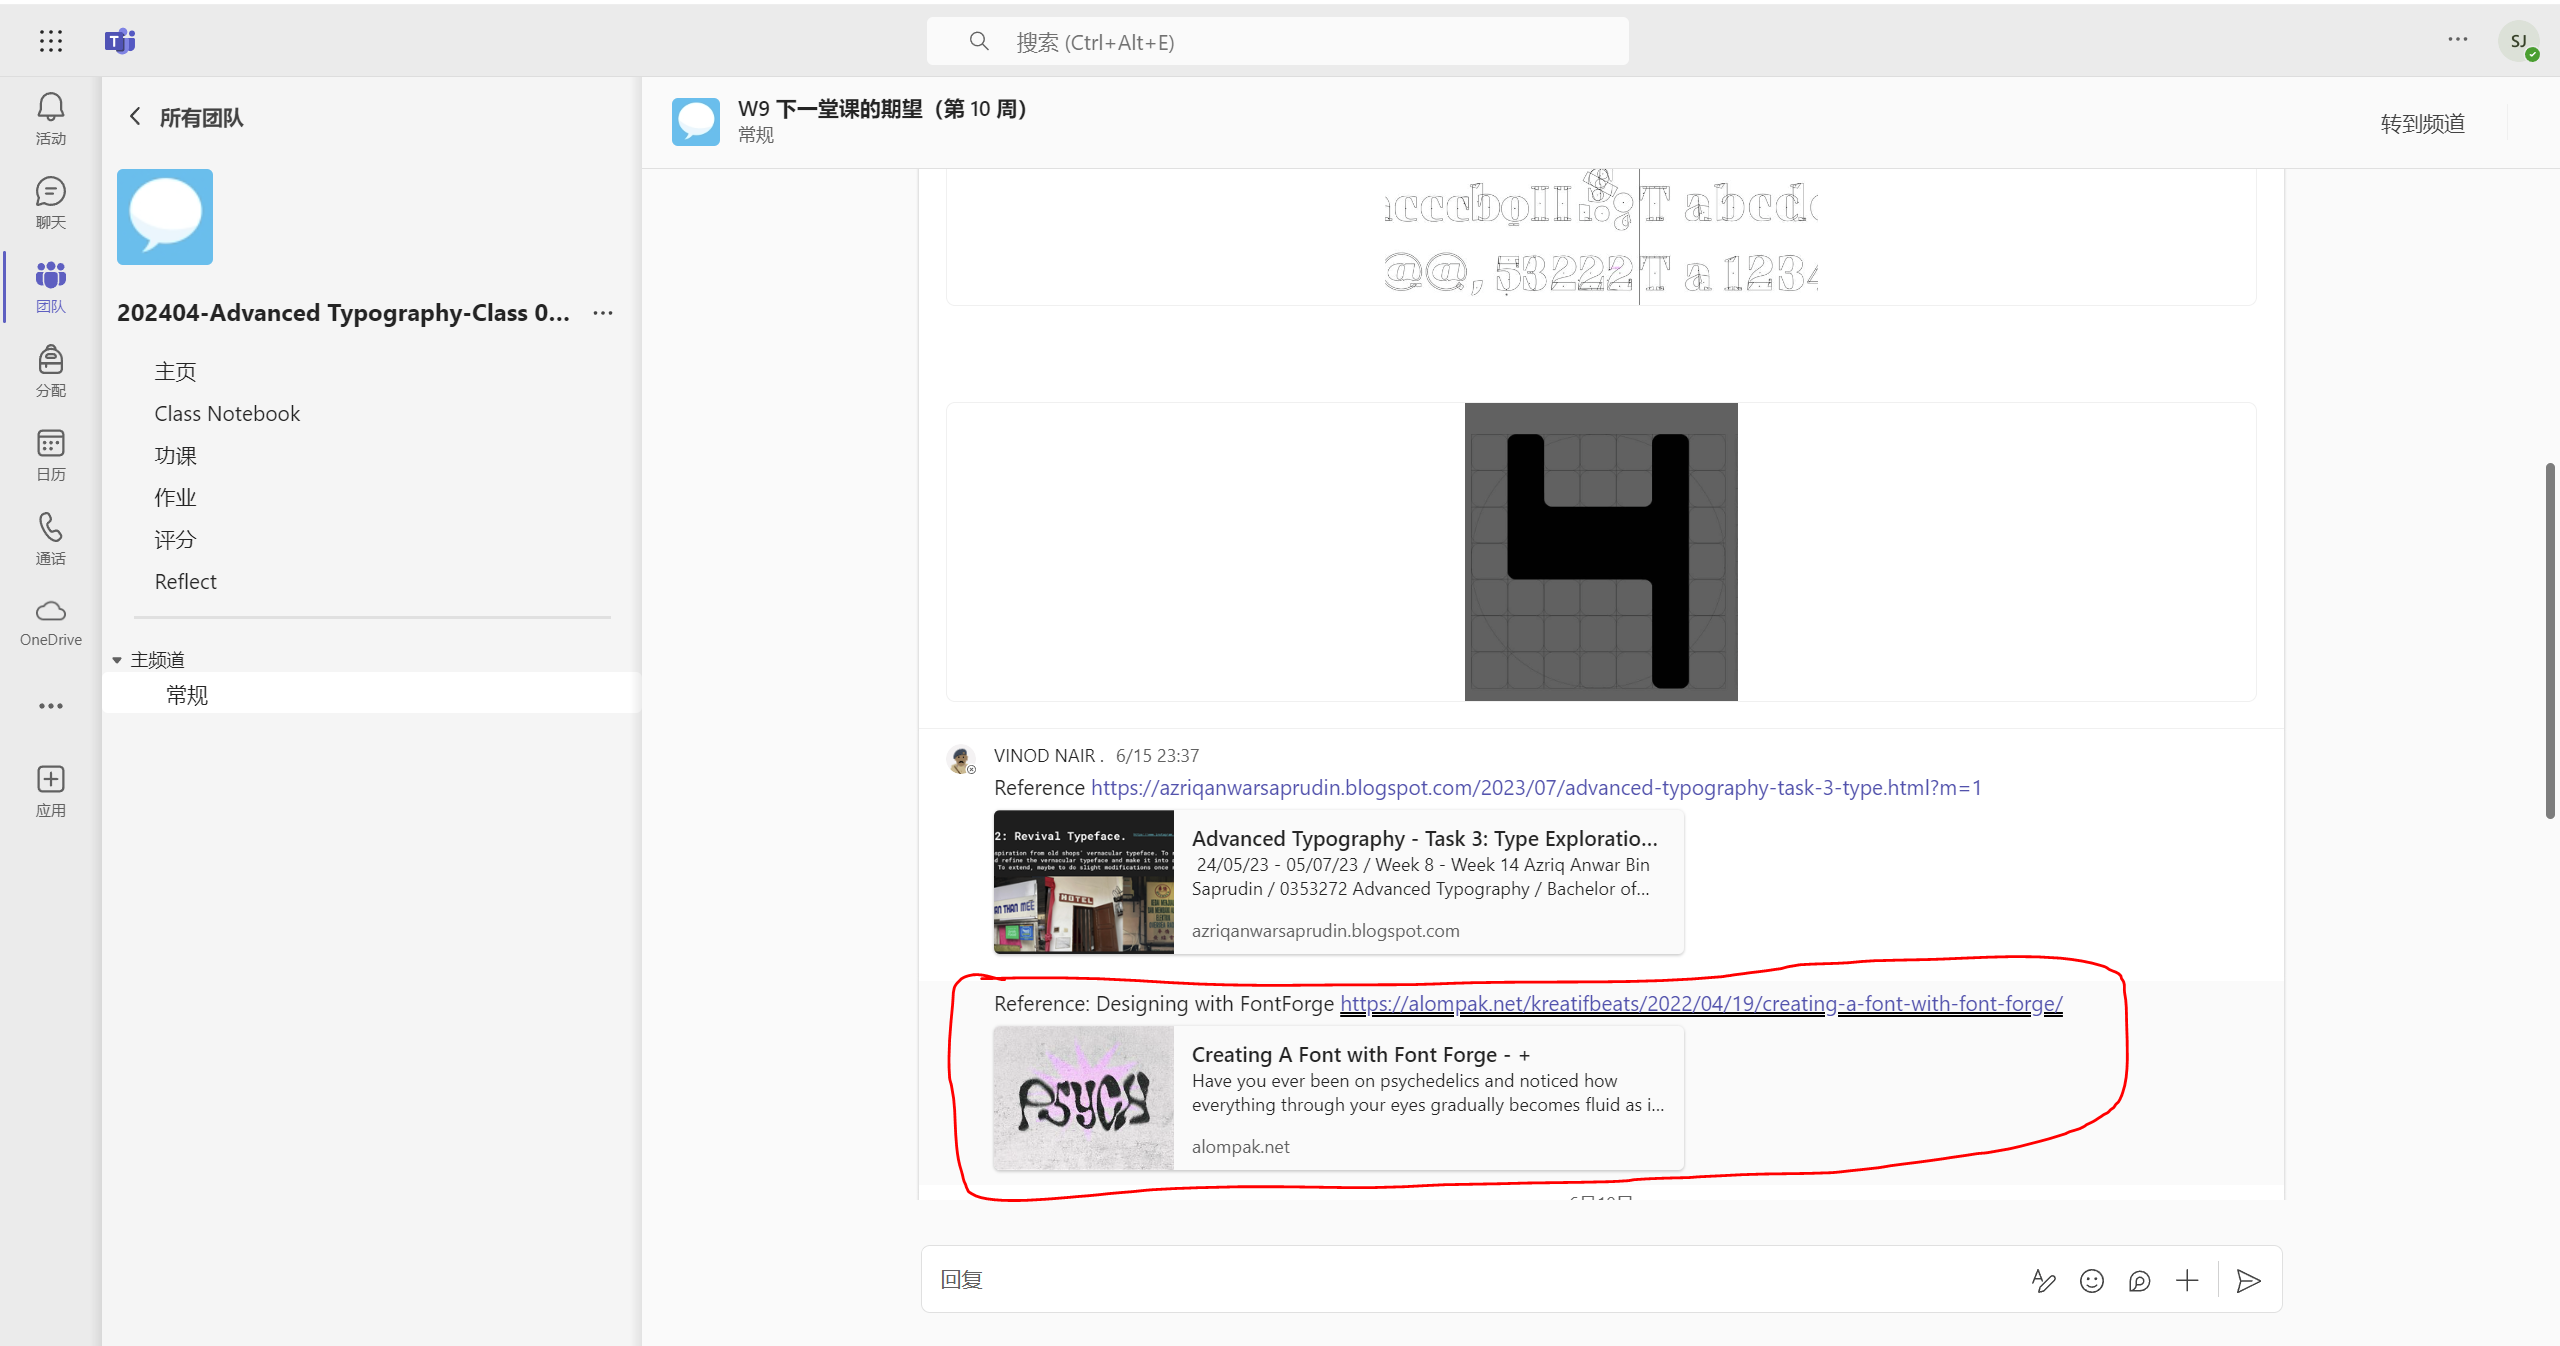Open the Advanced Typography Task 3 preview card
This screenshot has width=2560, height=1346.
click(x=1339, y=883)
